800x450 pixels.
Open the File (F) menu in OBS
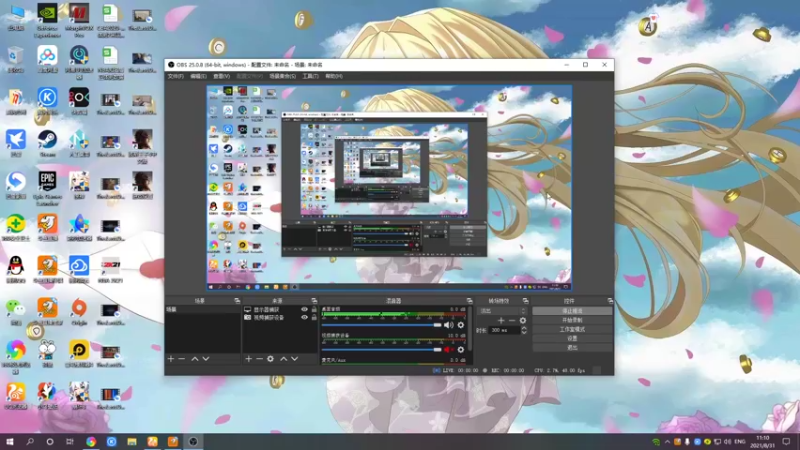[x=176, y=76]
